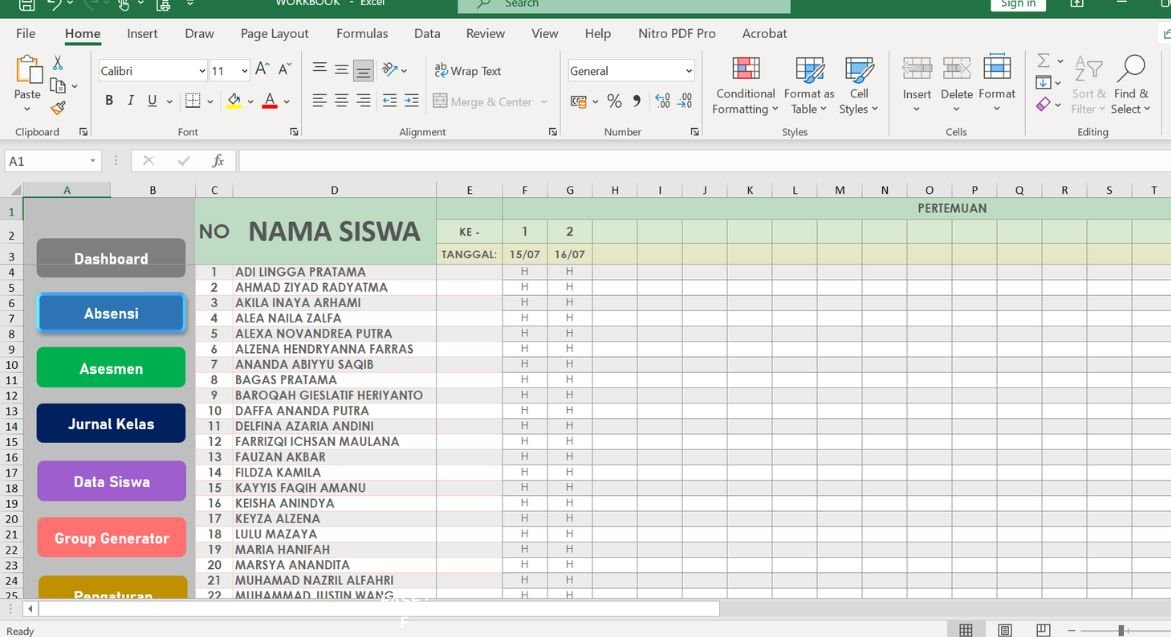Select column D header
Image resolution: width=1171 pixels, height=637 pixels.
[x=335, y=190]
